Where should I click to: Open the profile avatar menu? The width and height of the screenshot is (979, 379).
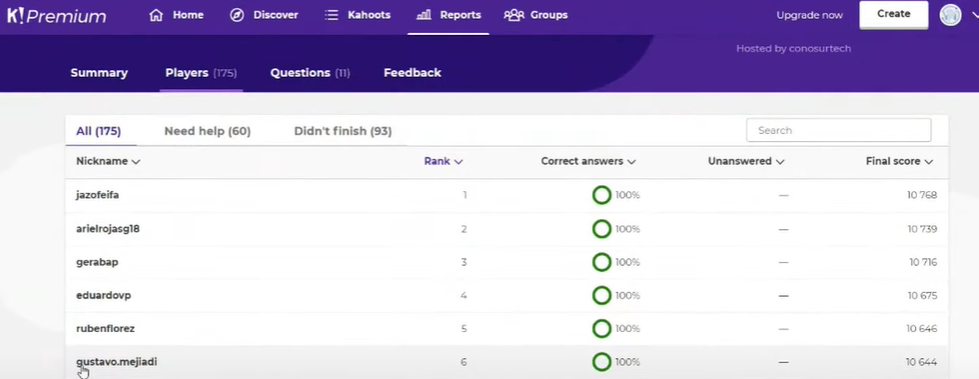click(x=950, y=15)
